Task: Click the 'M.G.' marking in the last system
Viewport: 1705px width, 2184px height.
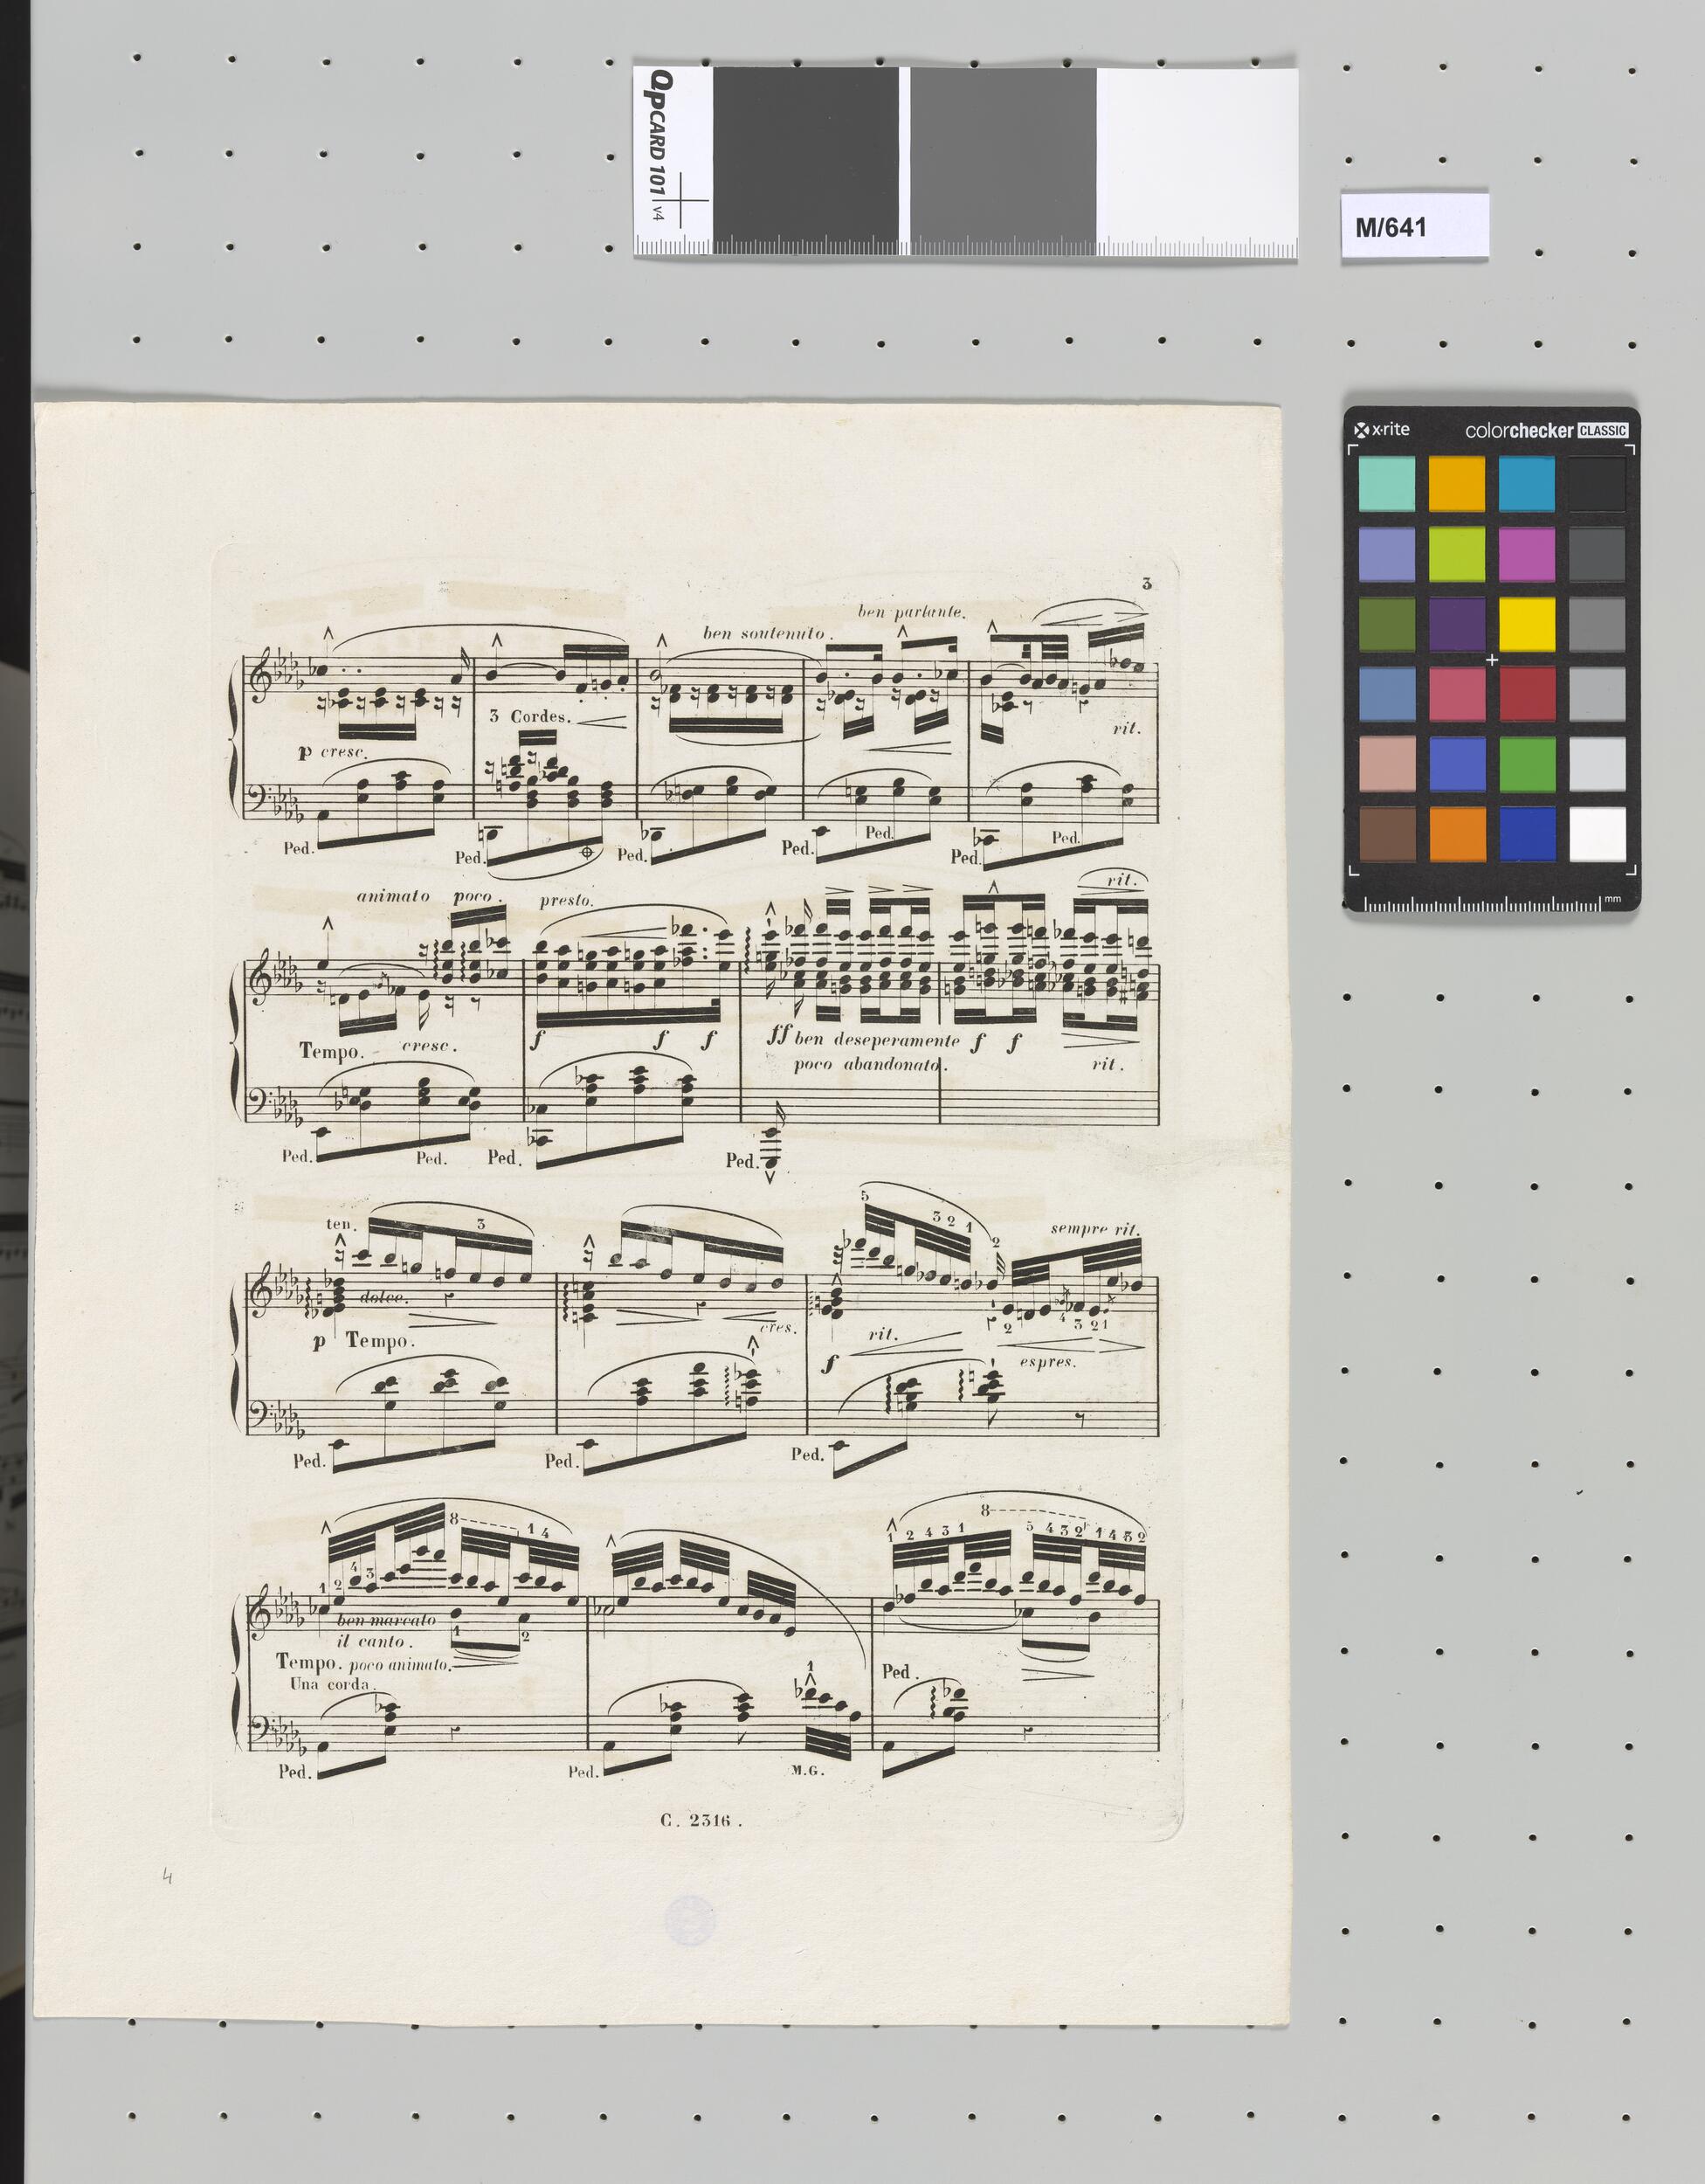Action: click(805, 1771)
